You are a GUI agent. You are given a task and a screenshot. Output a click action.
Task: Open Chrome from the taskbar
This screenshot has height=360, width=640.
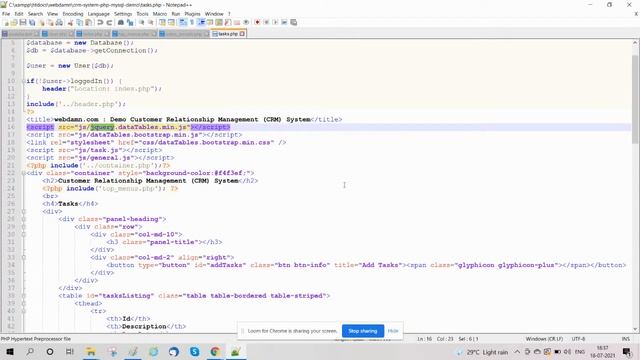(x=215, y=351)
